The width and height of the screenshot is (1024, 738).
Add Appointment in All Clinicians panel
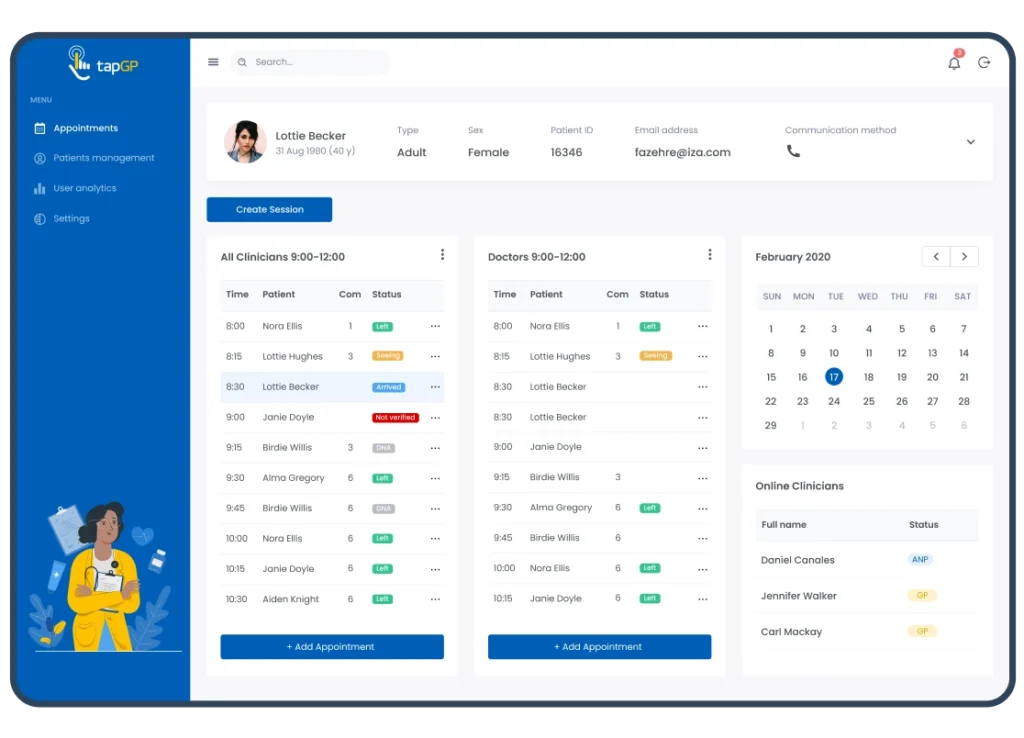pyautogui.click(x=332, y=647)
